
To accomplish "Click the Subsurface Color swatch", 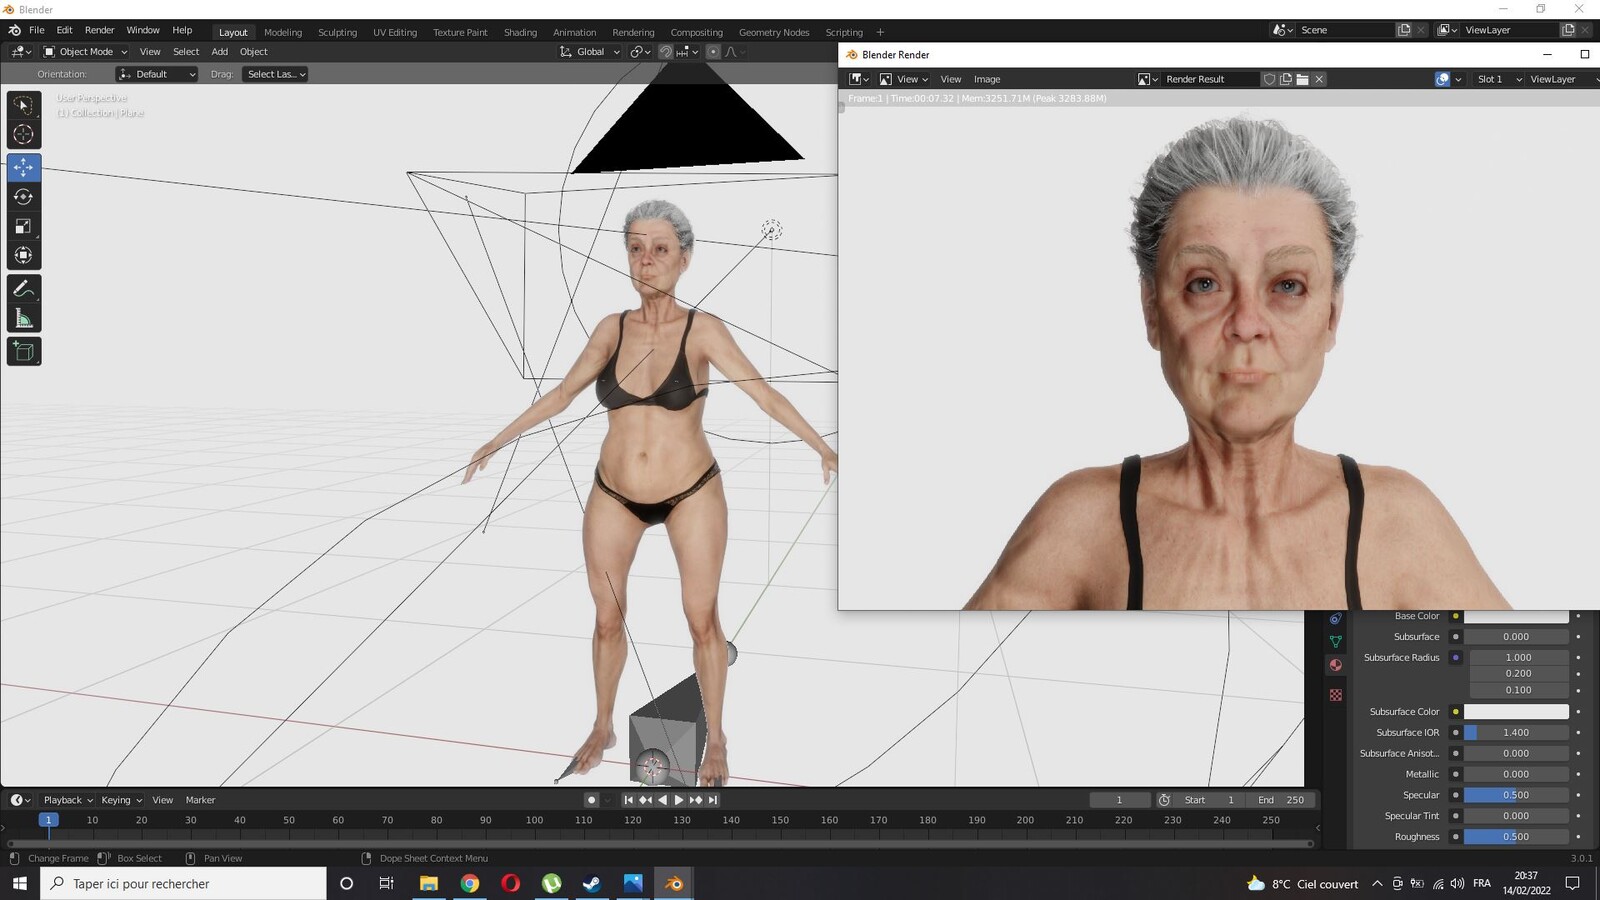I will (1516, 712).
